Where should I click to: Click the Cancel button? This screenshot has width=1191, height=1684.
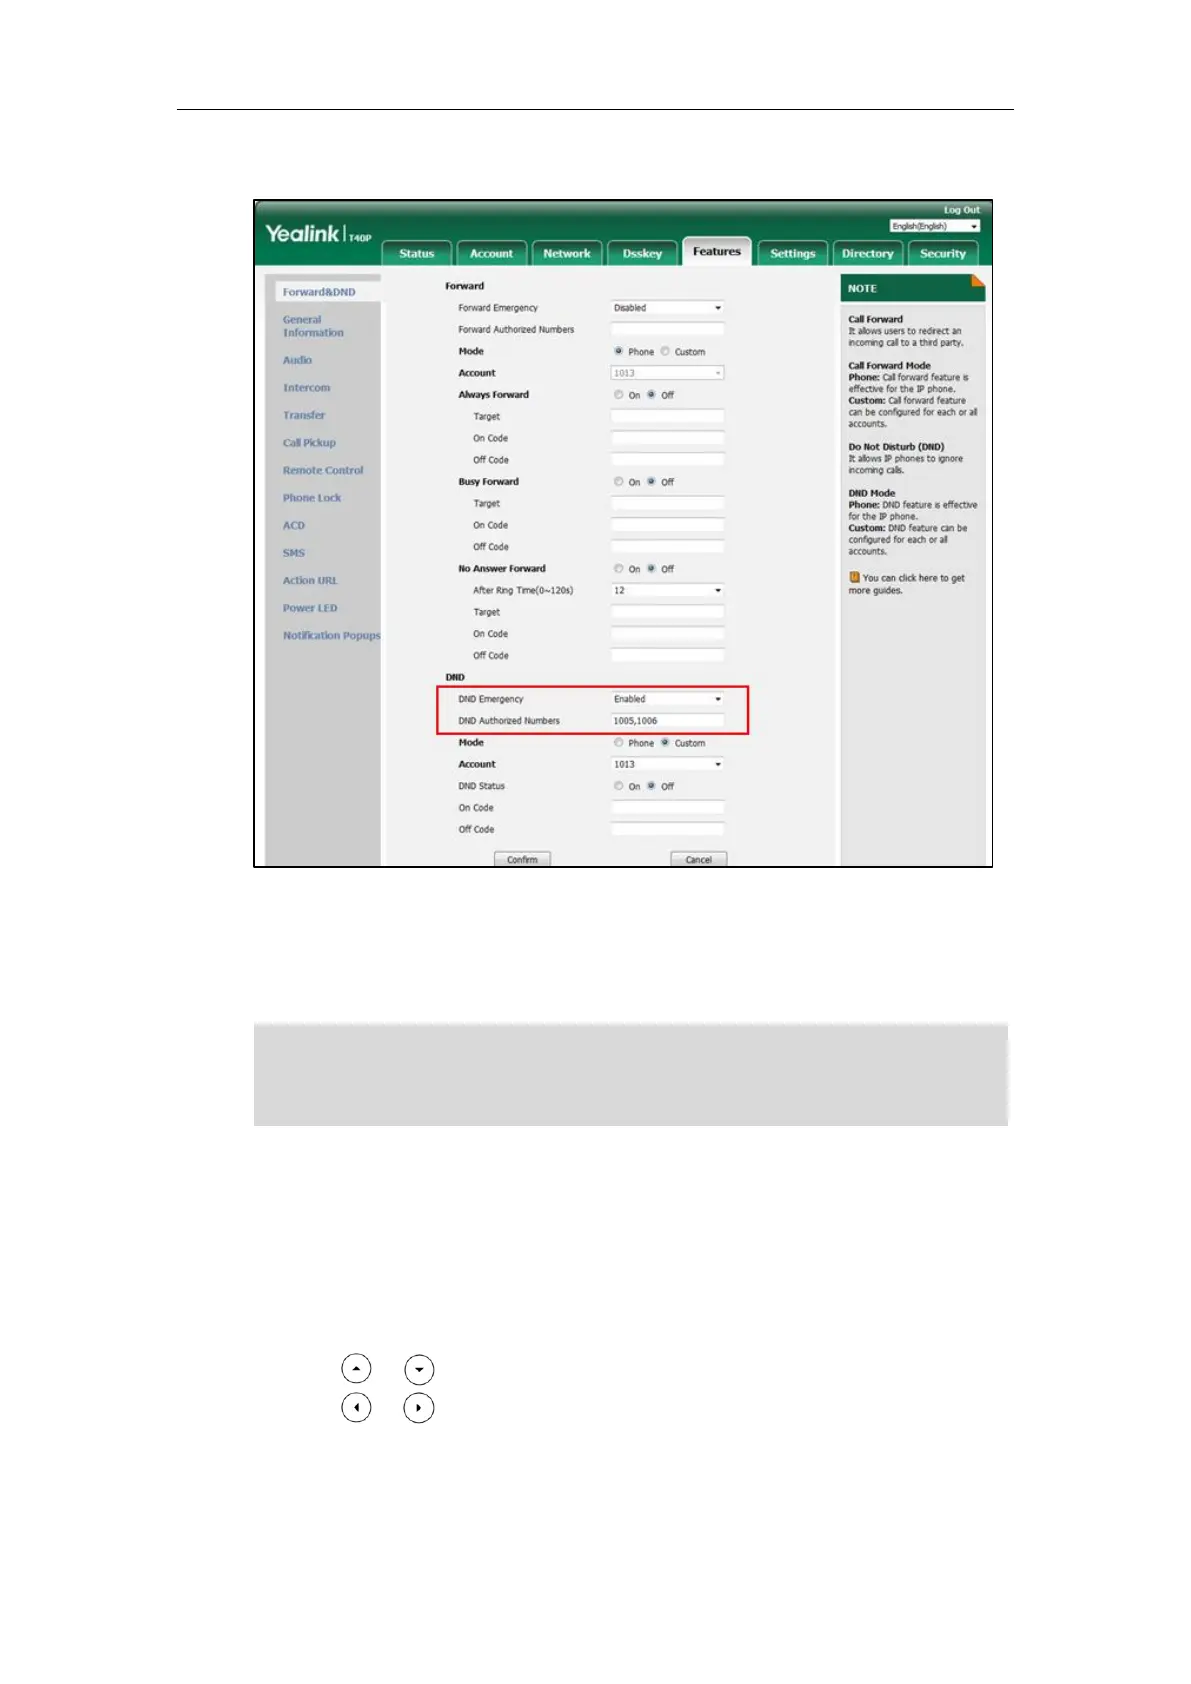(698, 859)
